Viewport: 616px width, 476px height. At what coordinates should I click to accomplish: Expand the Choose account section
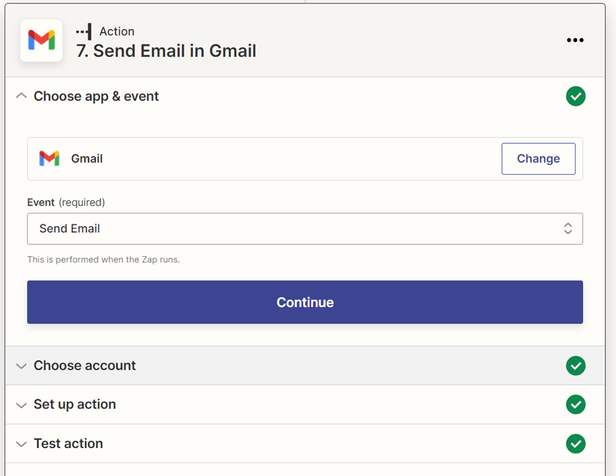(21, 366)
